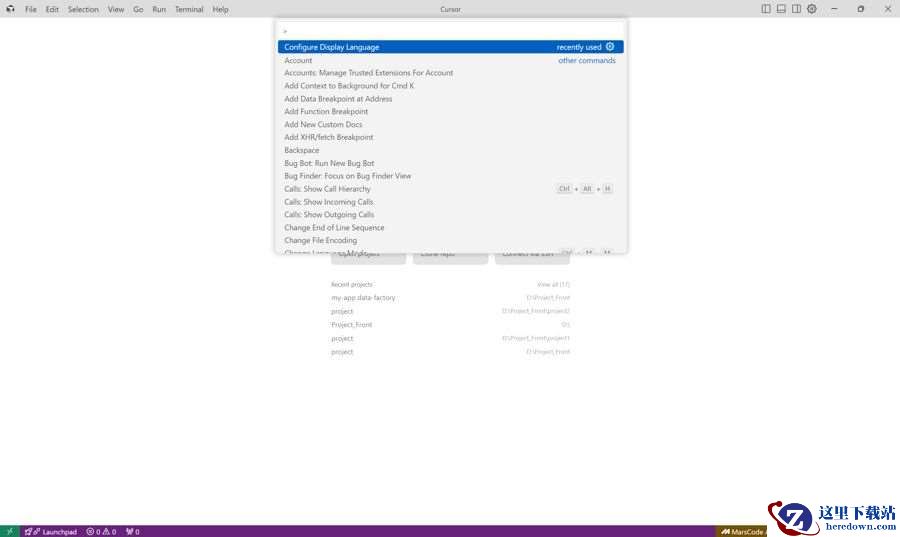Select the Backspace command
Image resolution: width=900 pixels, height=537 pixels.
pyautogui.click(x=451, y=150)
